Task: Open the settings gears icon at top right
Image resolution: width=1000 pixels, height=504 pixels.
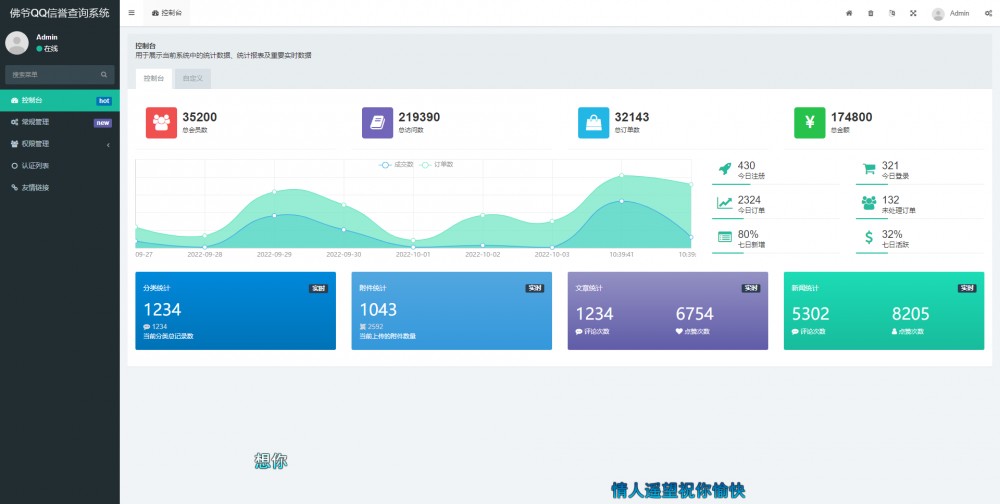Action: [988, 13]
